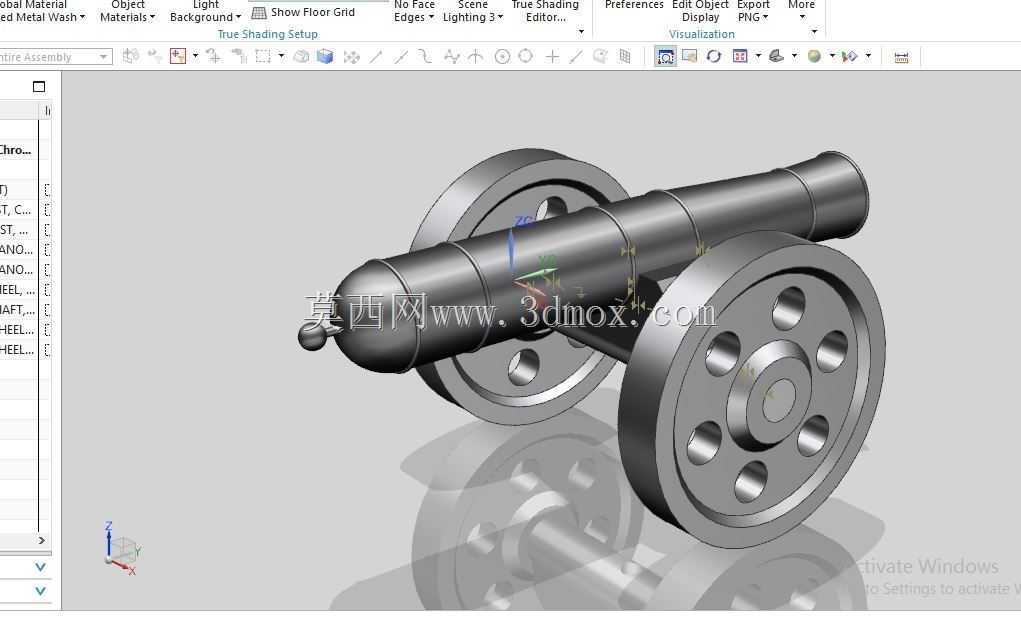This screenshot has width=1021, height=626.
Task: Enable the point on curve snap icon
Action: pos(576,57)
